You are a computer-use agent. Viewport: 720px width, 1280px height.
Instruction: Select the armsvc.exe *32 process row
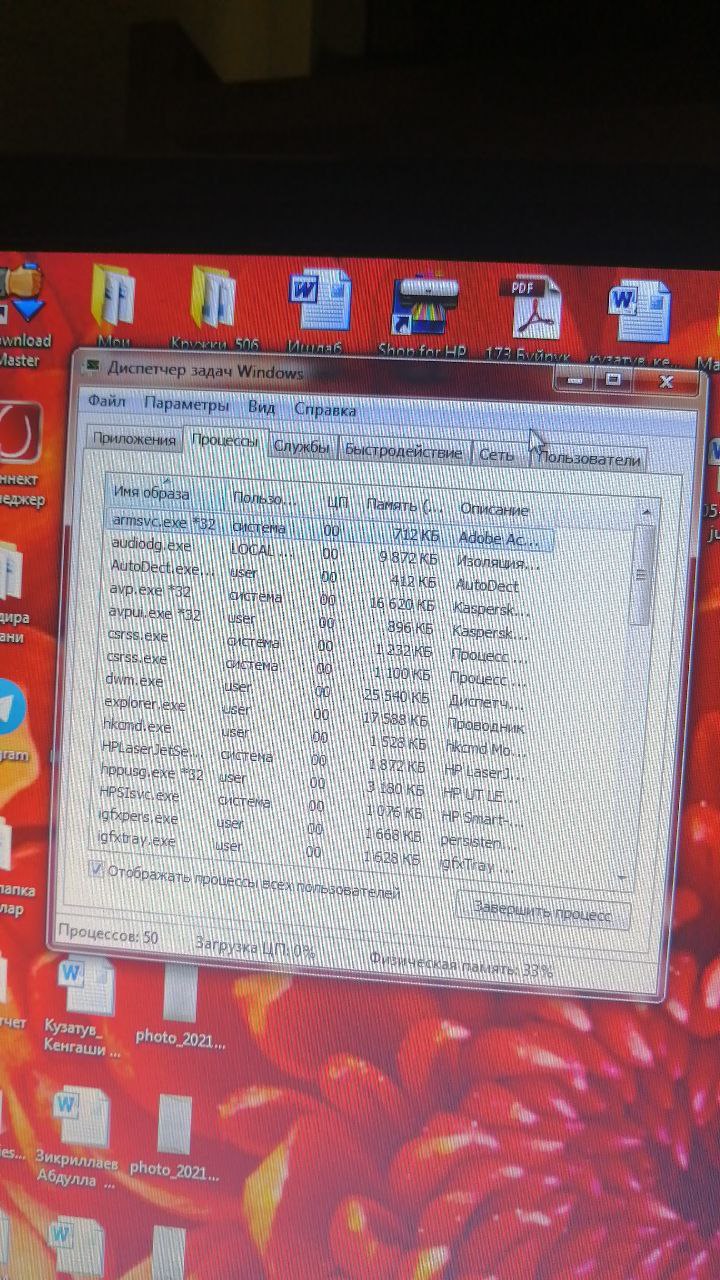pyautogui.click(x=328, y=530)
